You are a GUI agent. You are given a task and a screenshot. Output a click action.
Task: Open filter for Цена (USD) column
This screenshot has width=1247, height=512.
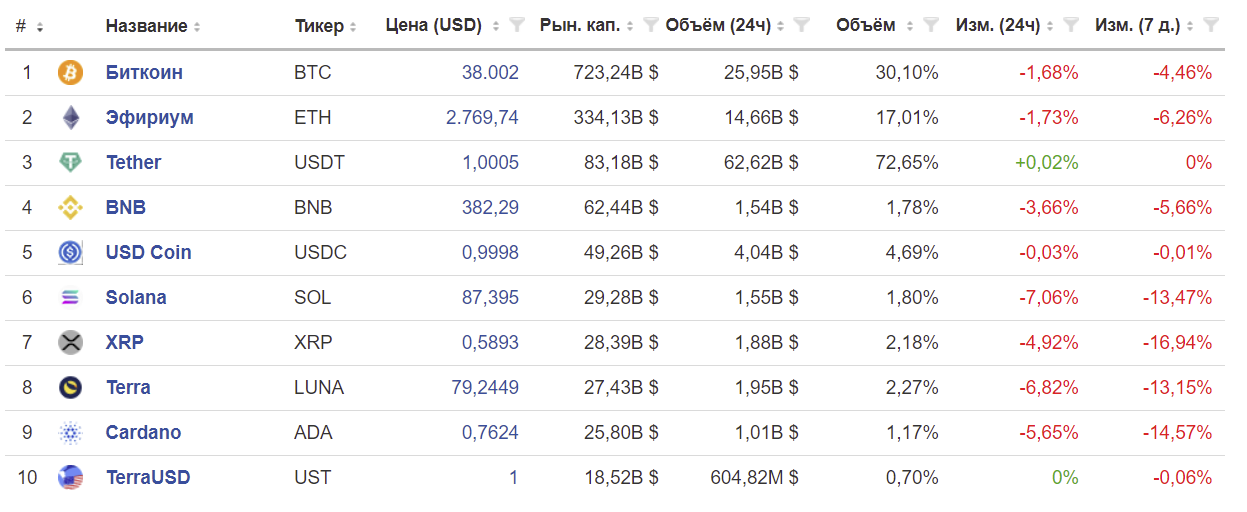[516, 25]
